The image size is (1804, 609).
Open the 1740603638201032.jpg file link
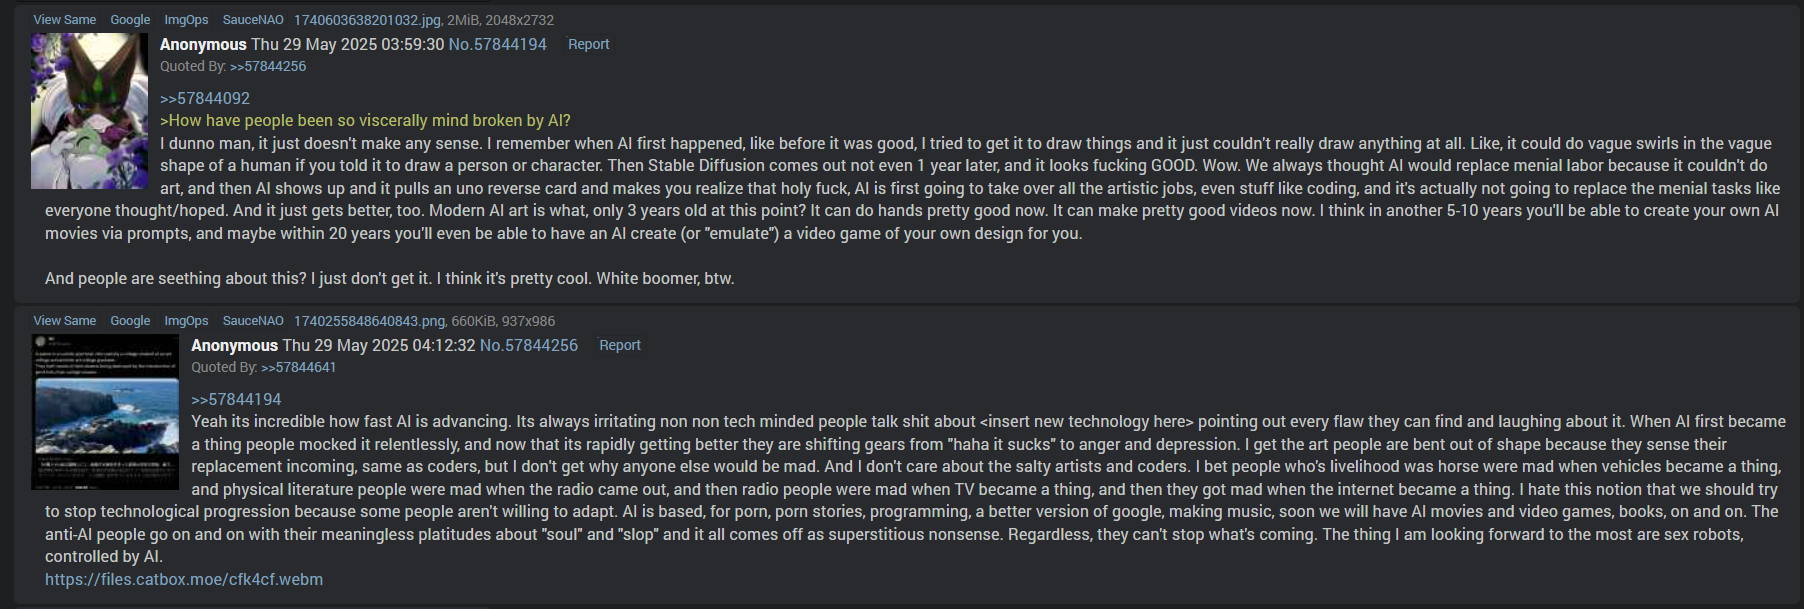click(x=367, y=20)
